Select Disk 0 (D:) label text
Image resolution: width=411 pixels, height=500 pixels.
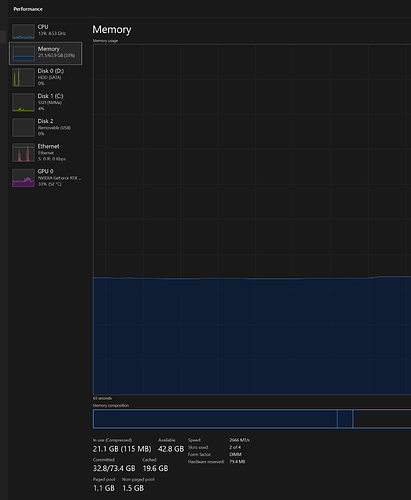pyautogui.click(x=51, y=71)
